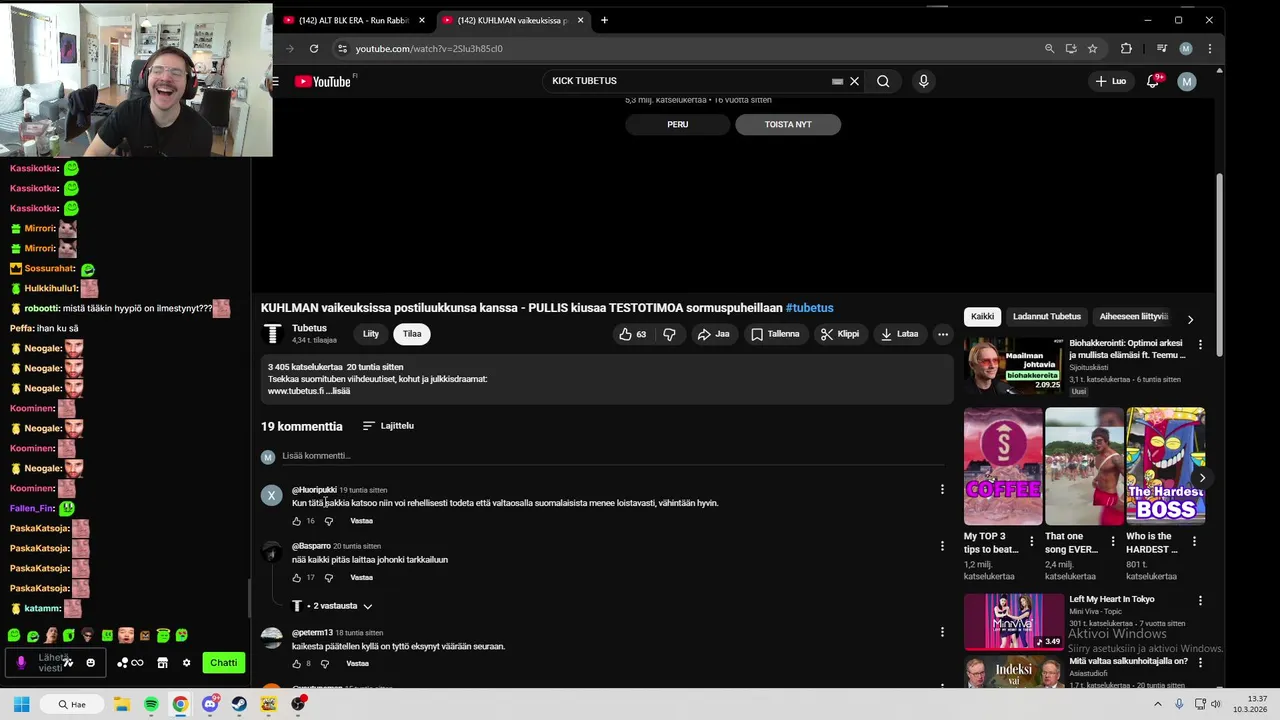Download the video with Lataa
Viewport: 1280px width, 720px height.
(x=899, y=334)
